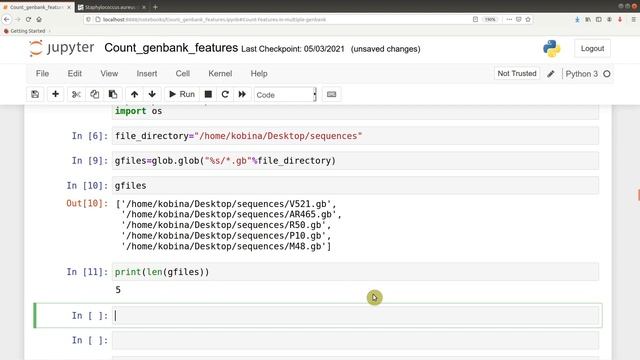Reload the browser page

point(28,19)
